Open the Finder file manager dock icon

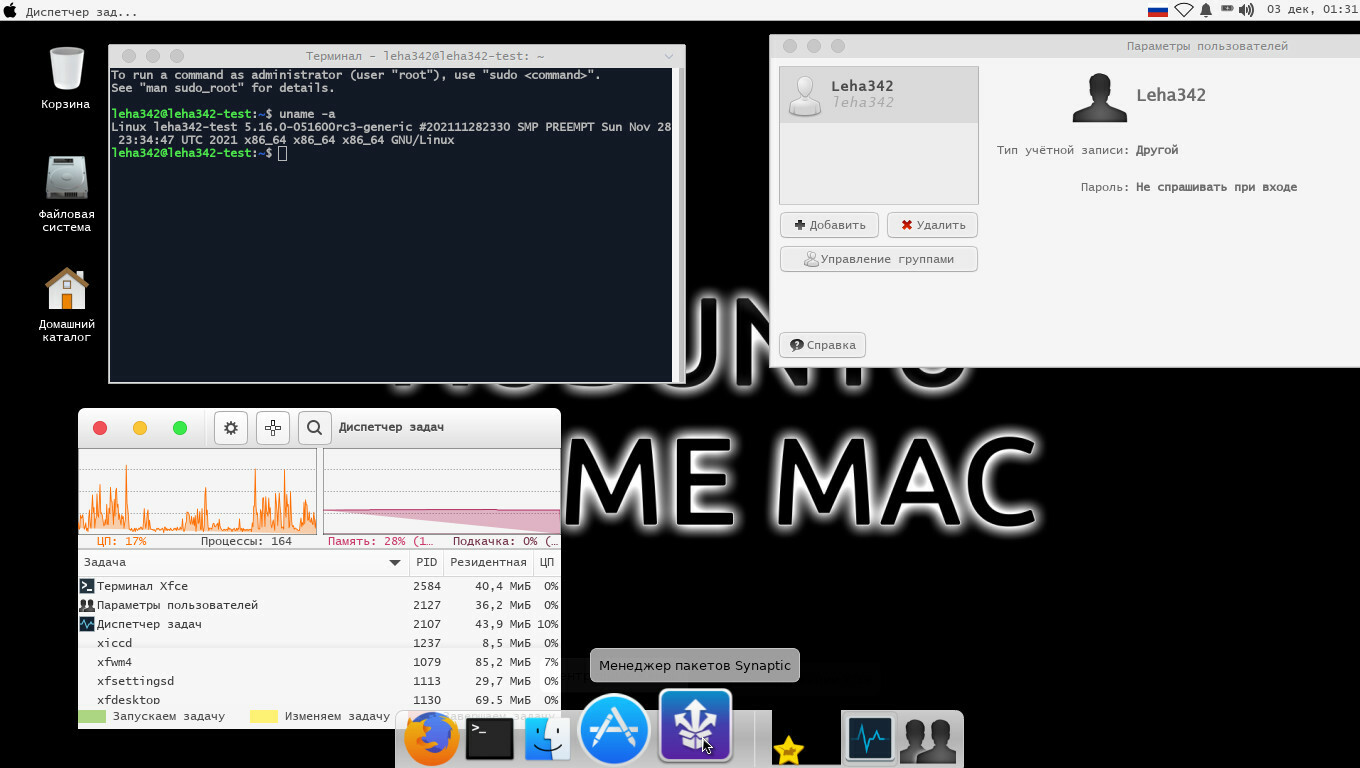547,739
